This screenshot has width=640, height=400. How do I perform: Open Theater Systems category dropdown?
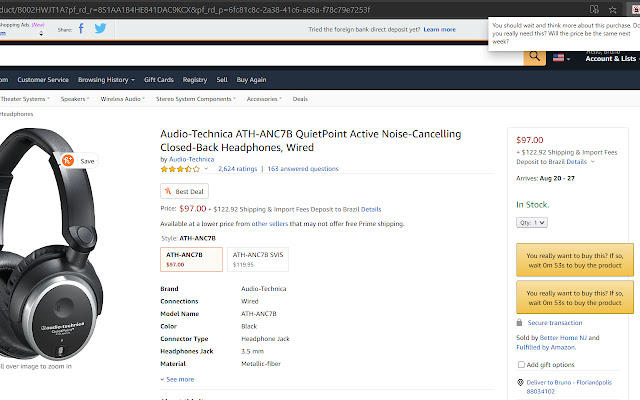click(25, 99)
